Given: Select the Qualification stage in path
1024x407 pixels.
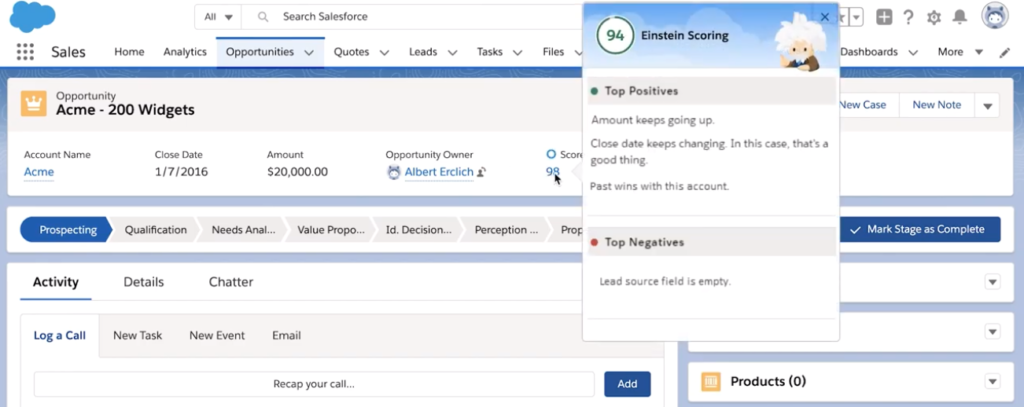Looking at the screenshot, I should click(x=155, y=229).
